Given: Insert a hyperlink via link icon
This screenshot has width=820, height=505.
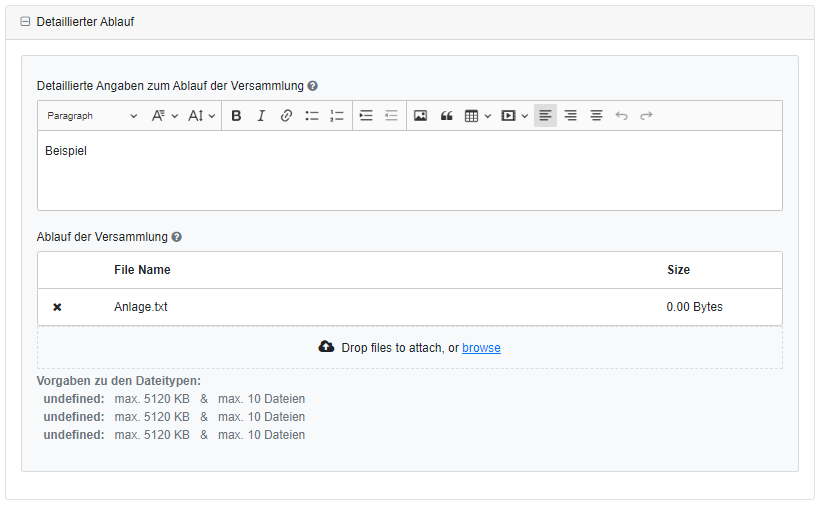Looking at the screenshot, I should 286,116.
